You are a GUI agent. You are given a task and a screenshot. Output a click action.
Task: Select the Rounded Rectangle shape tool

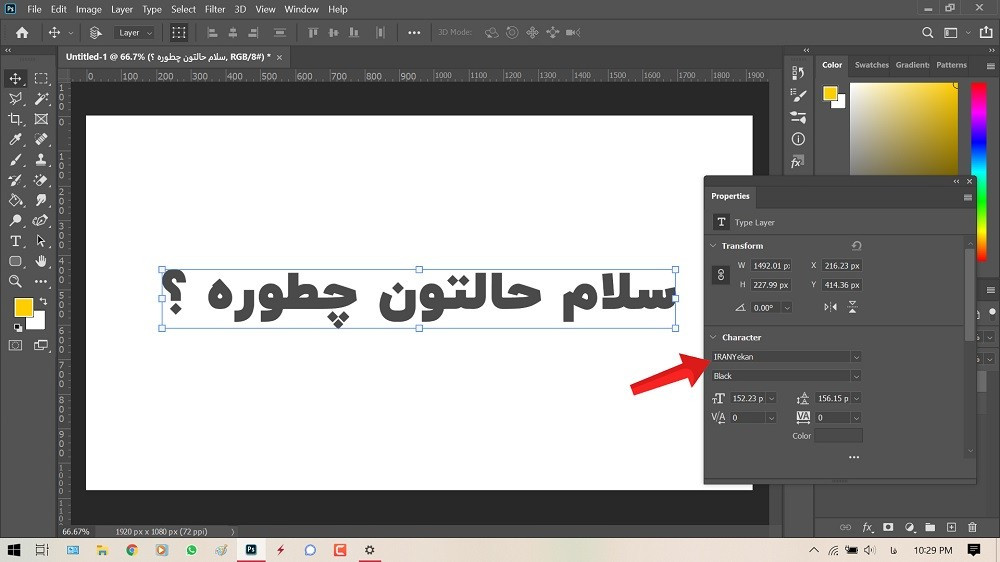(x=15, y=262)
